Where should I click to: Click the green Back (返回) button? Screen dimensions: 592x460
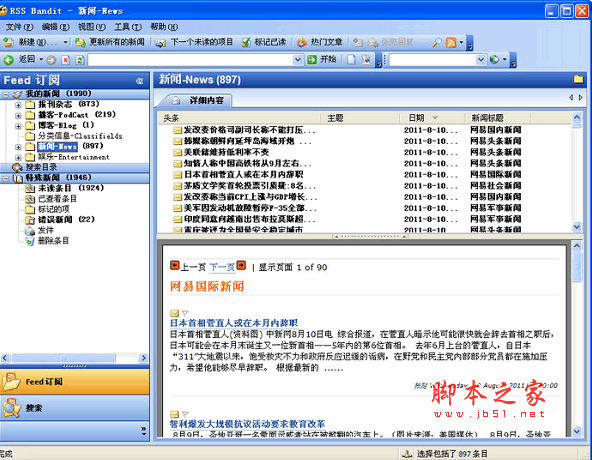(19, 60)
